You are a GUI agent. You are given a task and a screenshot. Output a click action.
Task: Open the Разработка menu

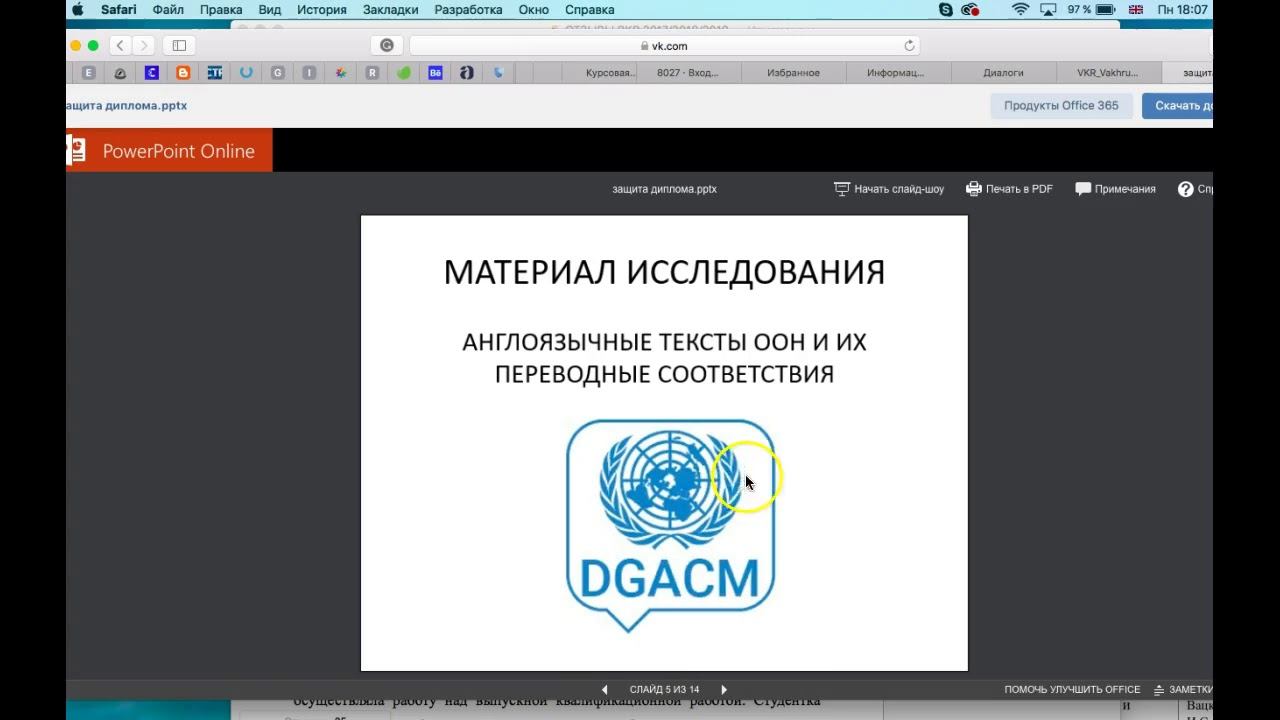click(468, 10)
